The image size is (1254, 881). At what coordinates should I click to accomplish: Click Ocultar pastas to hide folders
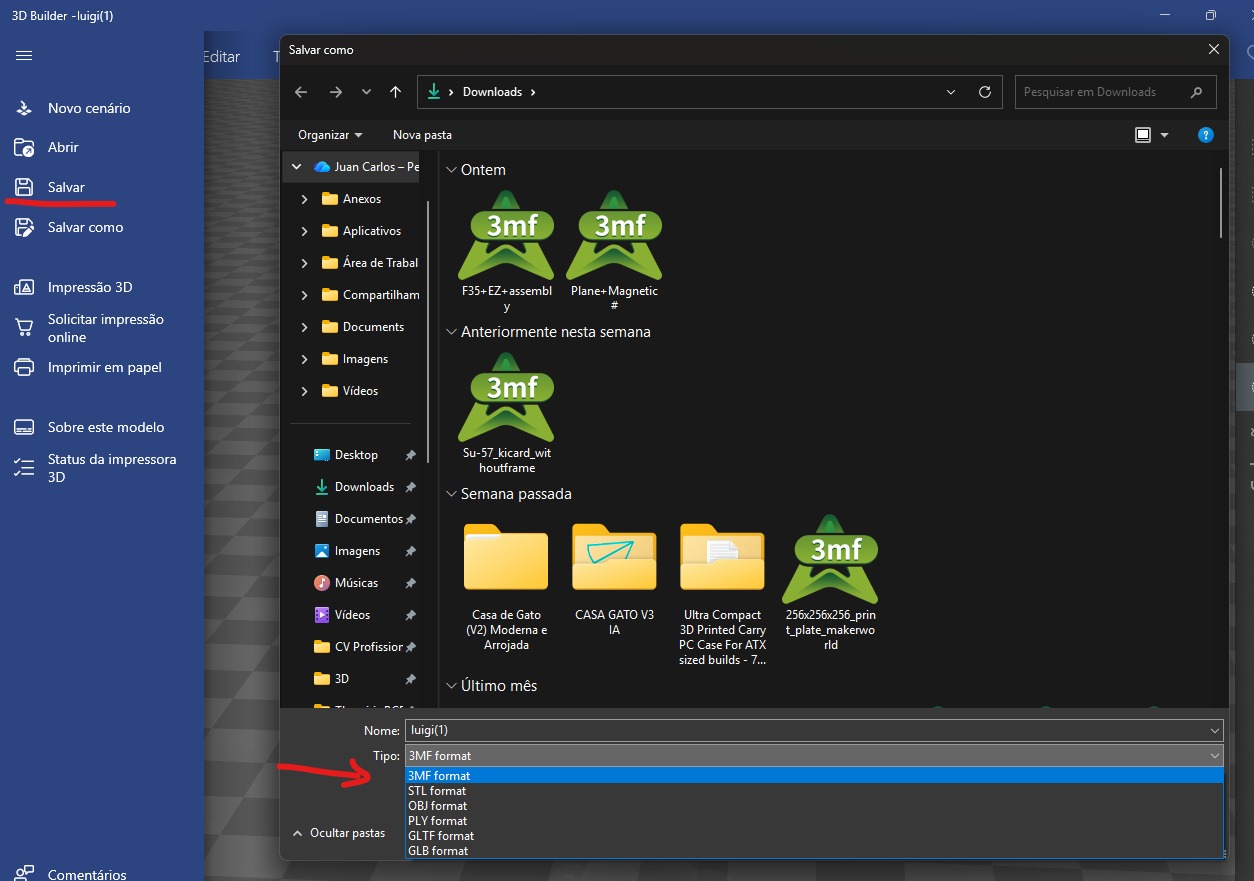click(x=338, y=833)
